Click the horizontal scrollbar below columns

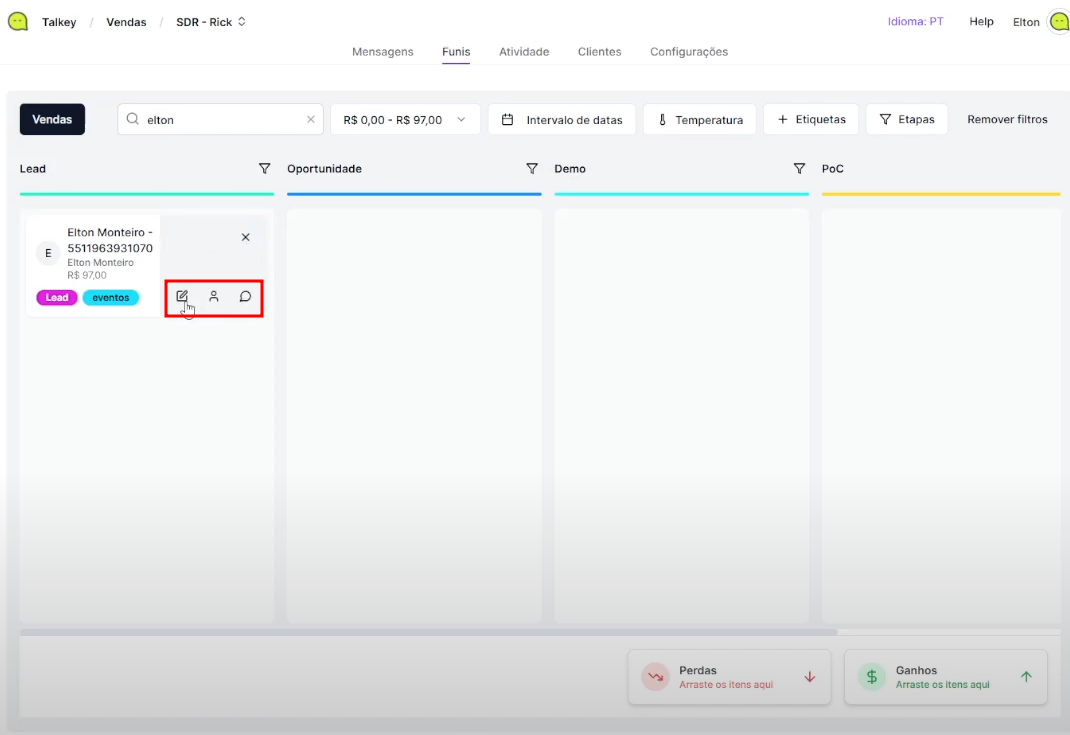click(428, 632)
